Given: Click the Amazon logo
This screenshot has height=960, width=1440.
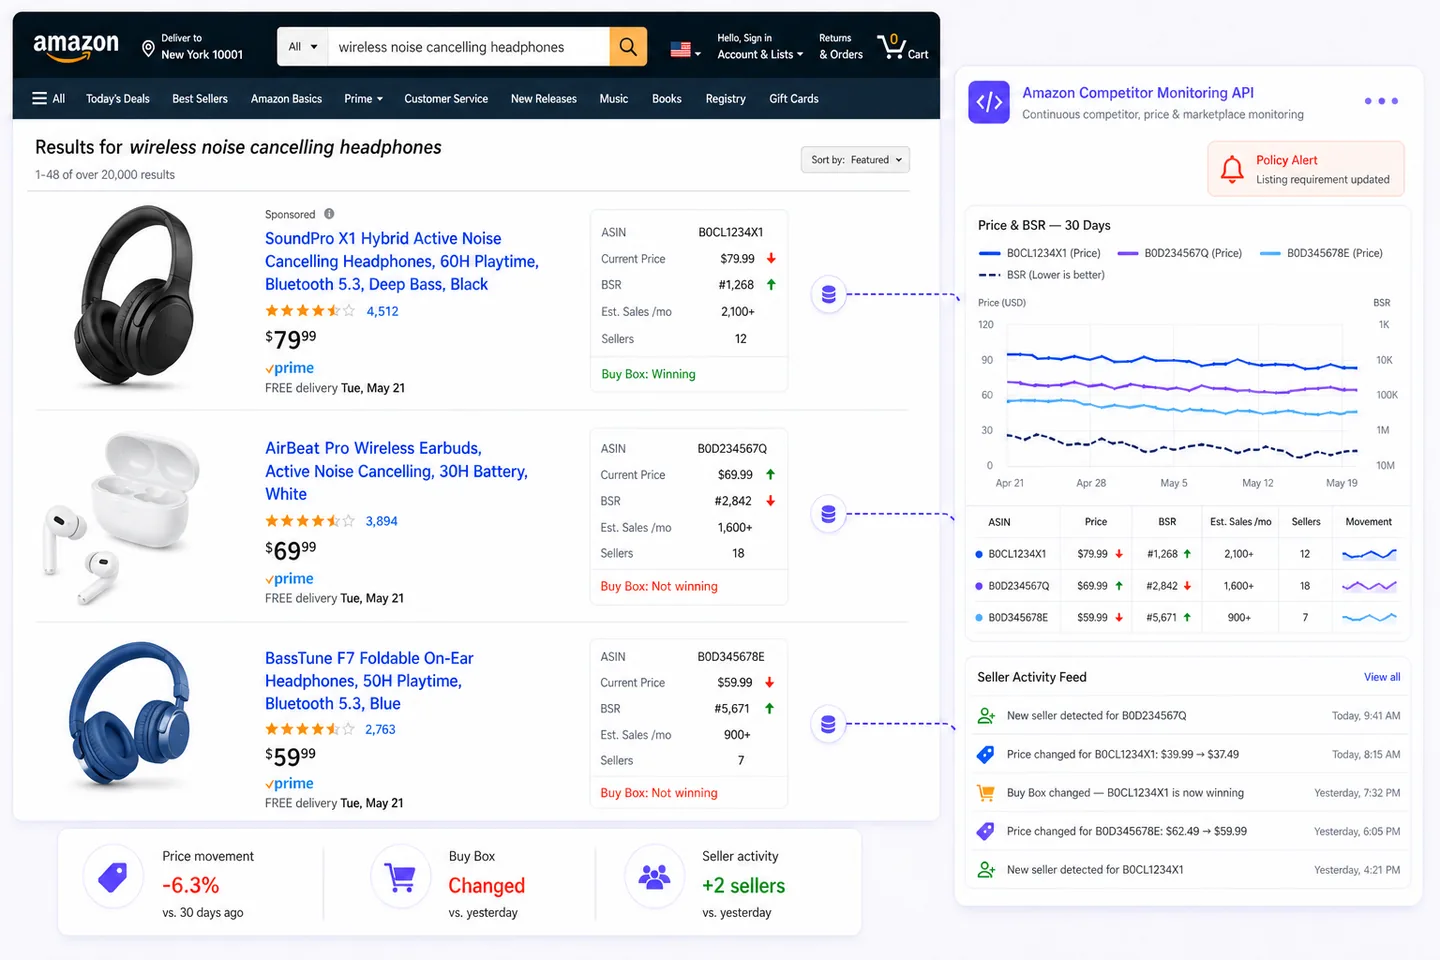Looking at the screenshot, I should 76,46.
